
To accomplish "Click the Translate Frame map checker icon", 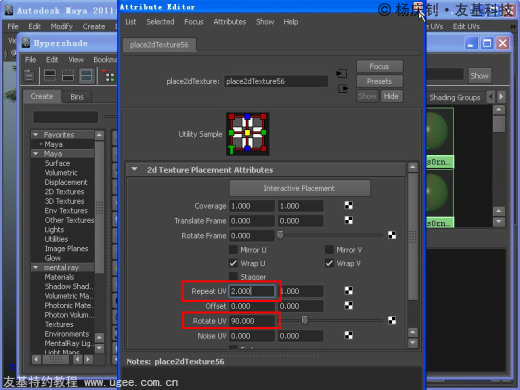I will tap(349, 220).
